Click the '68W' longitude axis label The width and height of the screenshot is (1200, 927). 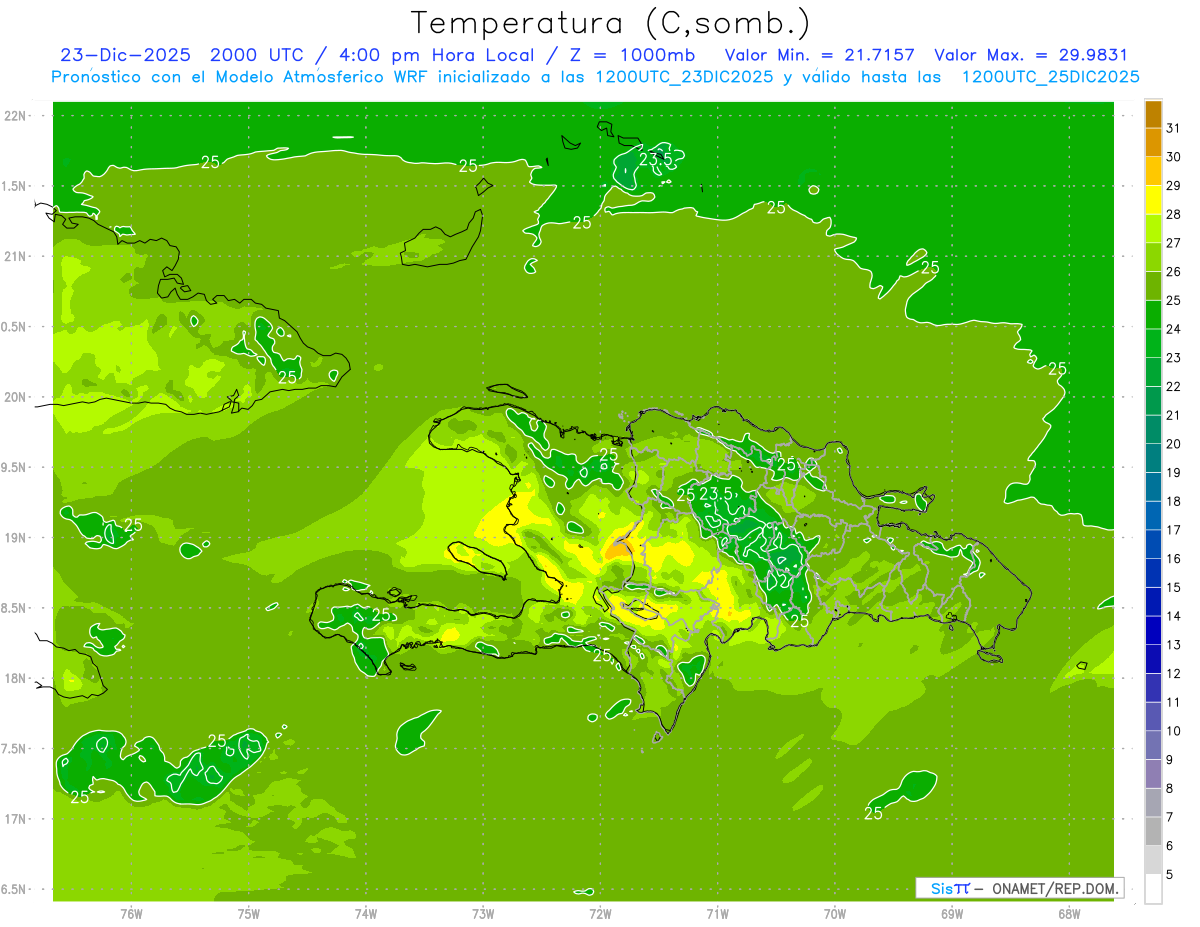pyautogui.click(x=1069, y=913)
